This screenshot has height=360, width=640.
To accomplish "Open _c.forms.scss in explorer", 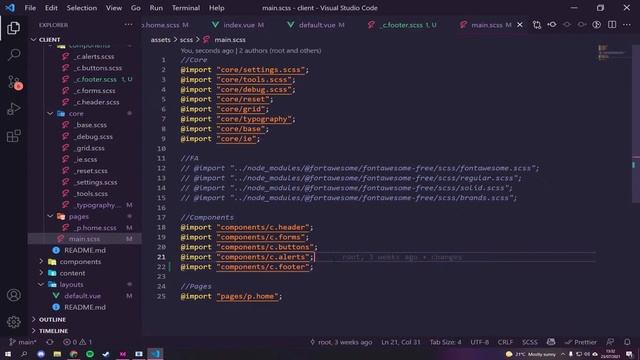I will click(95, 91).
